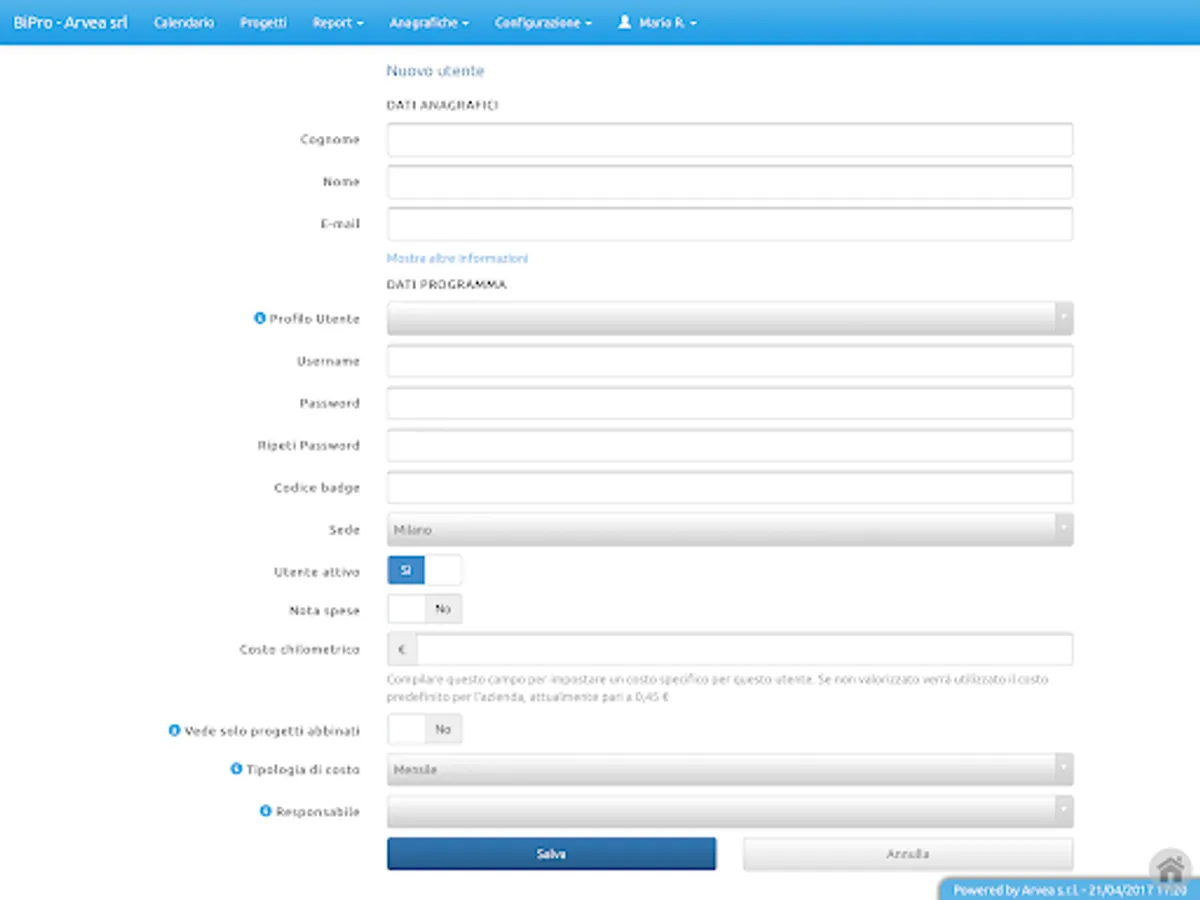Expand the Anagrafiche menu
Screen dimensions: 1200x900
tap(429, 22)
